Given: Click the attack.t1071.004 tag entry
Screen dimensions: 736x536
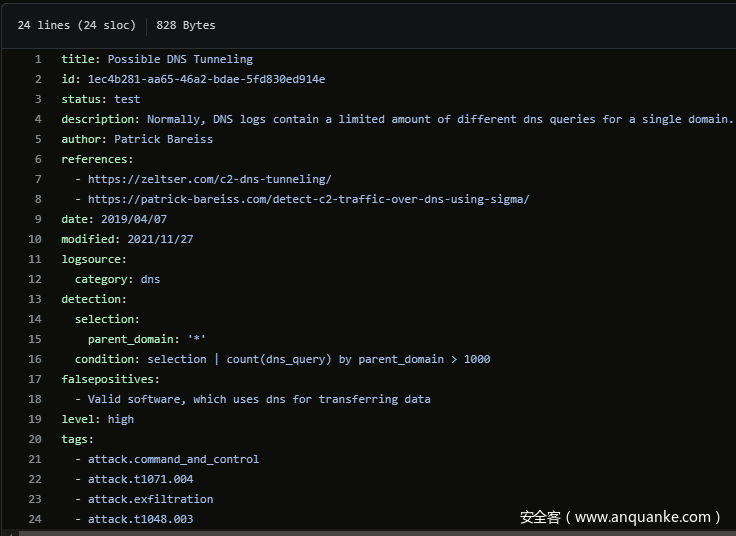Looking at the screenshot, I should pos(140,479).
